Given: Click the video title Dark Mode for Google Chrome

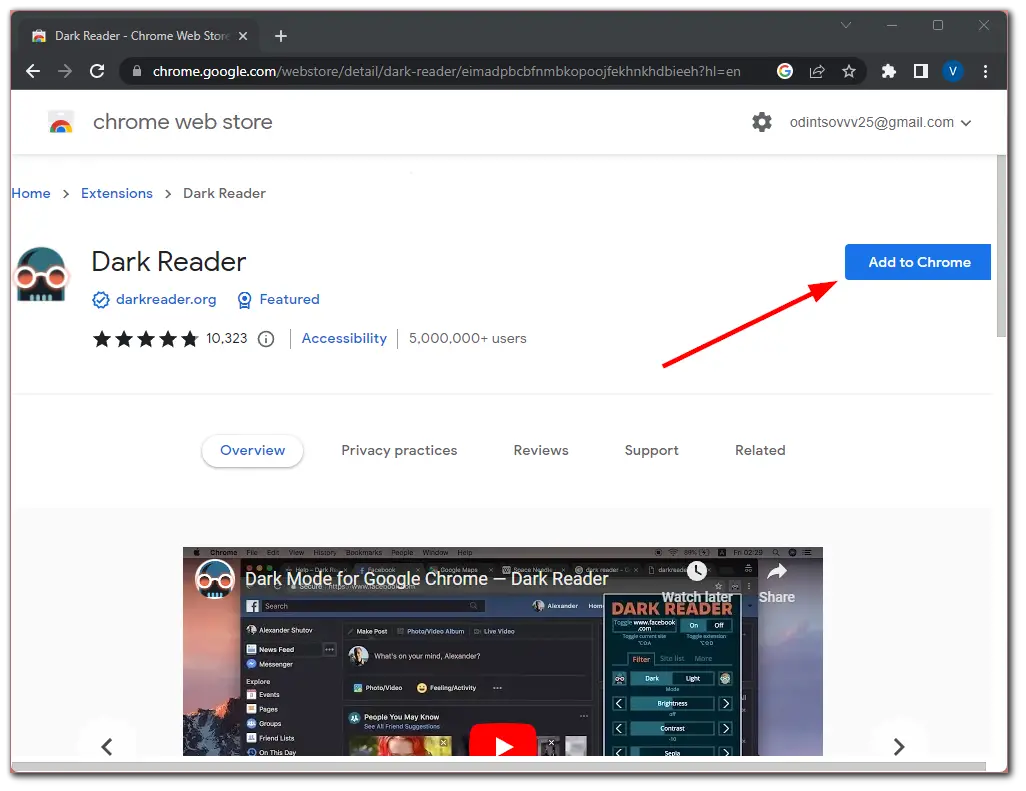Looking at the screenshot, I should click(x=427, y=579).
